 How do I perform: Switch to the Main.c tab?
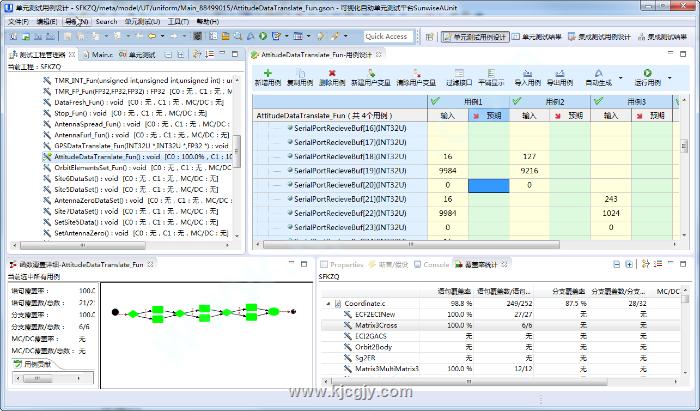(x=101, y=54)
